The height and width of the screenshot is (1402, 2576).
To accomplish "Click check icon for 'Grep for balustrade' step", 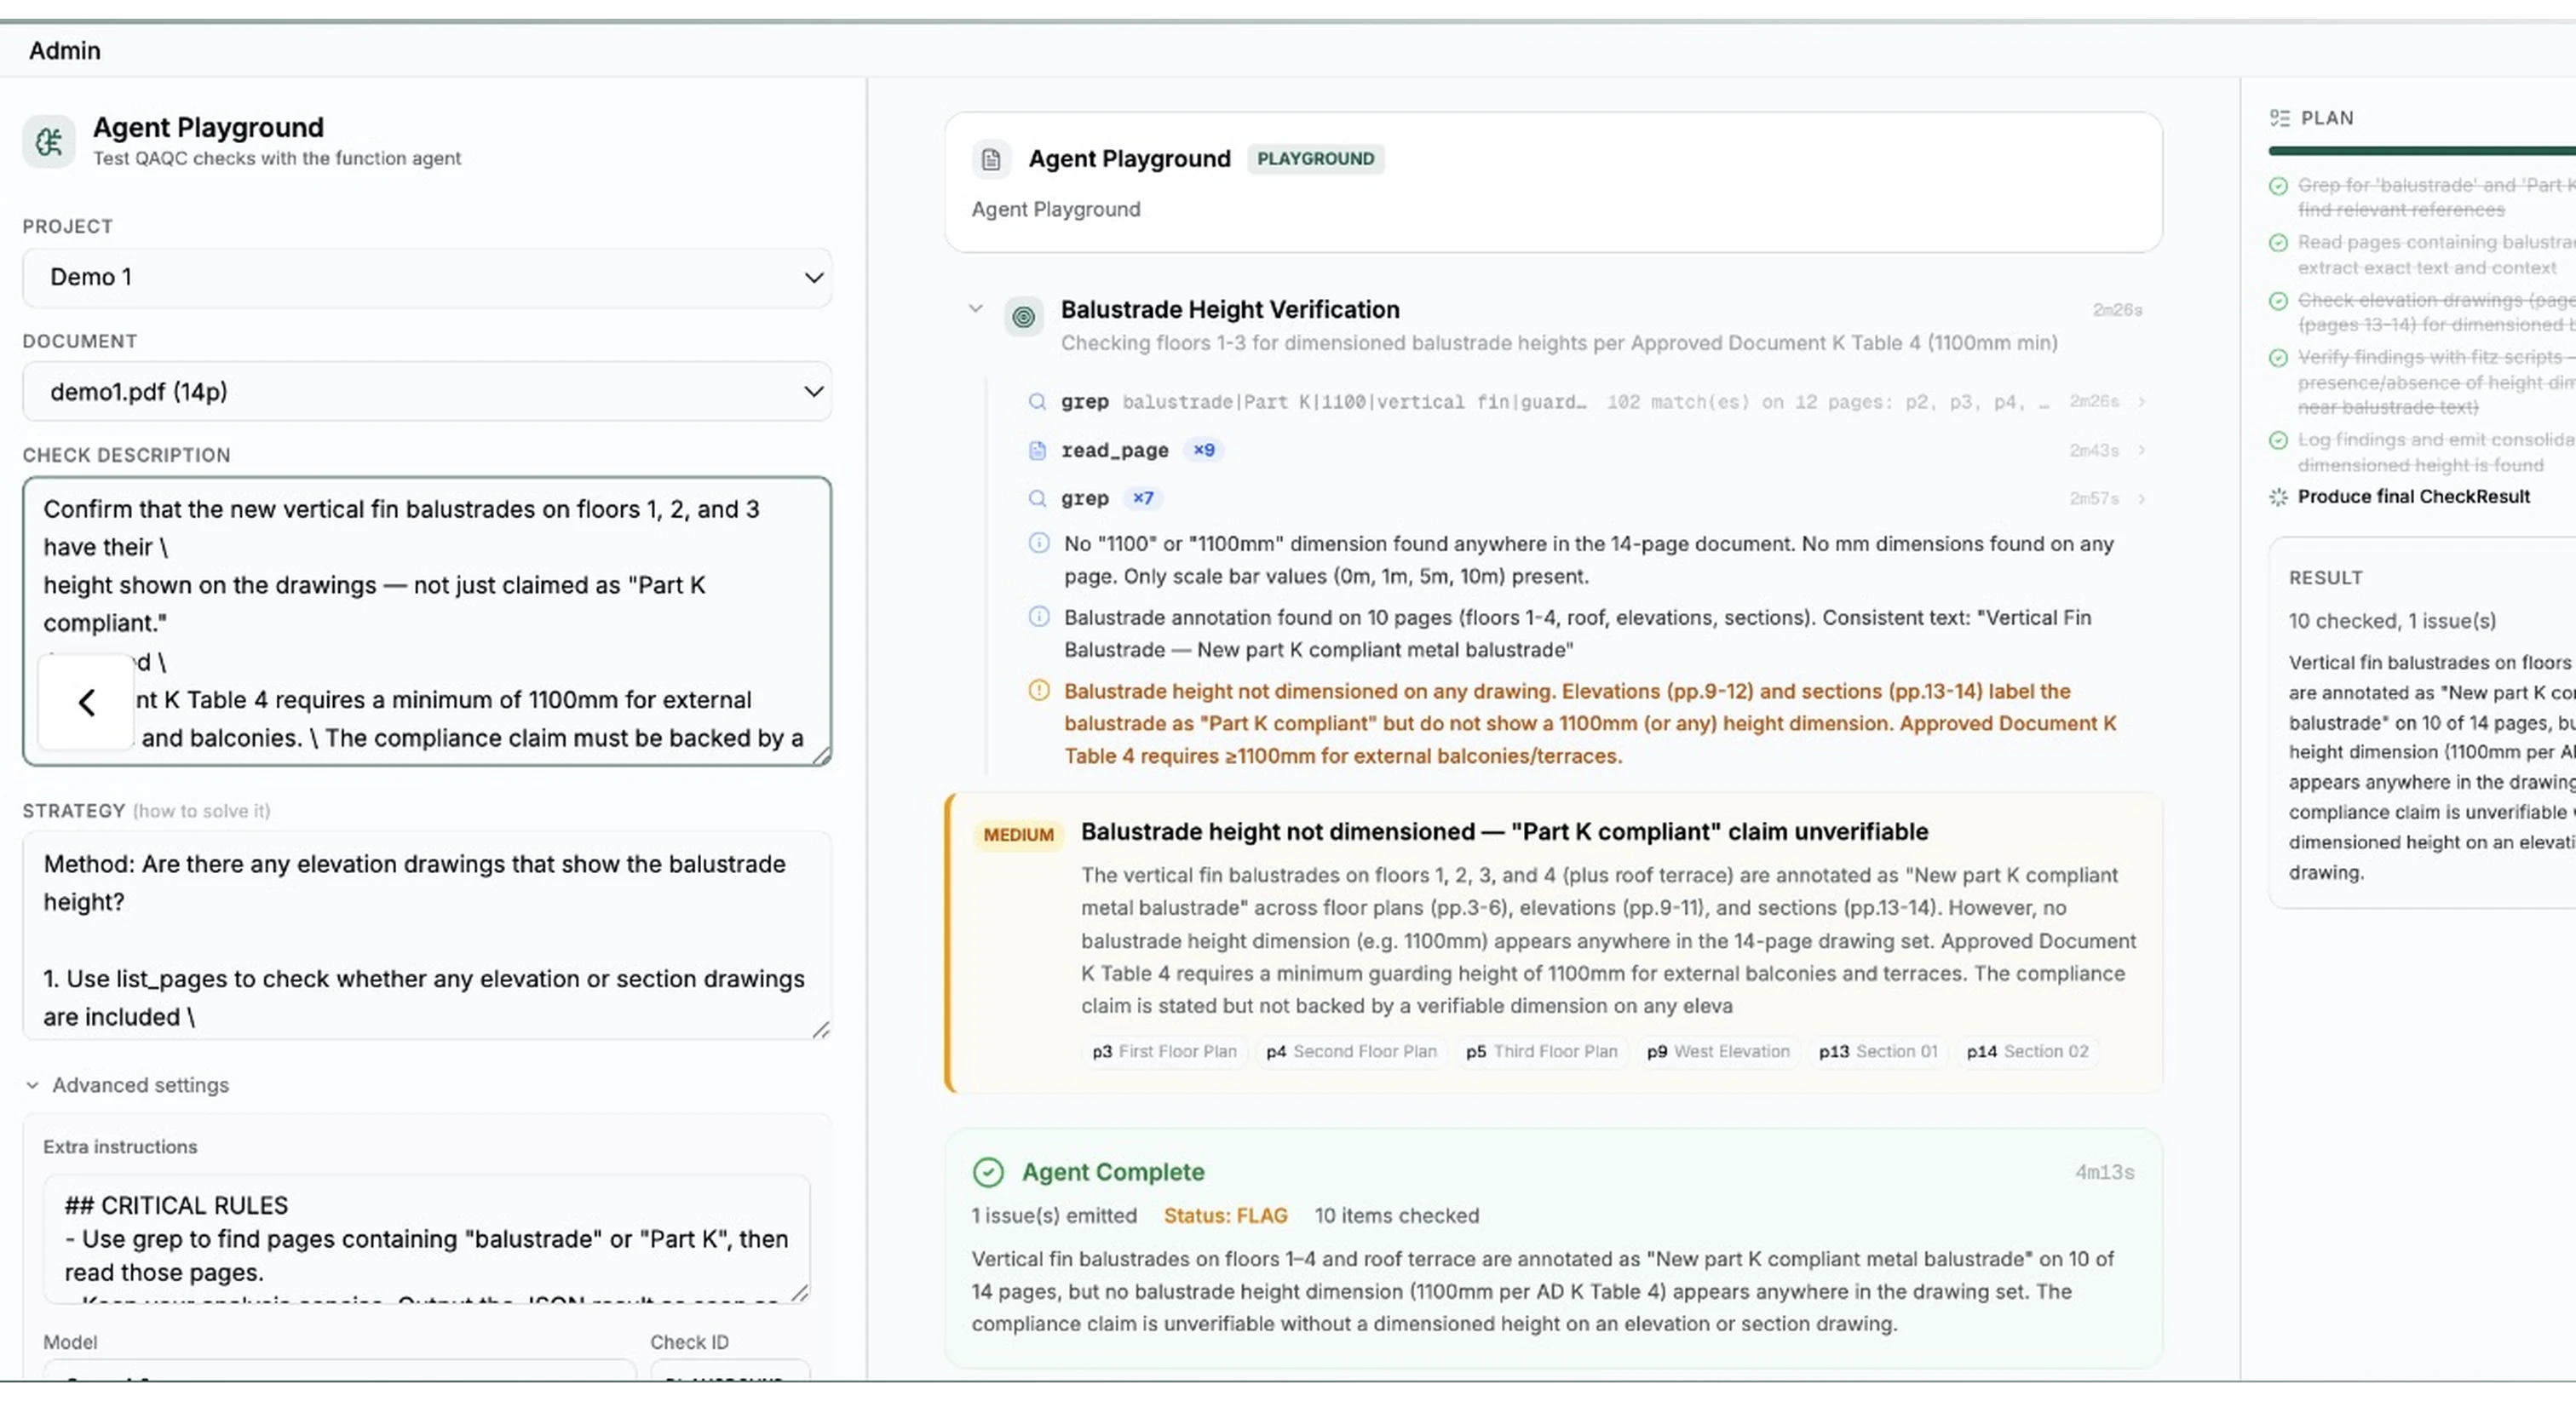I will click(2278, 186).
